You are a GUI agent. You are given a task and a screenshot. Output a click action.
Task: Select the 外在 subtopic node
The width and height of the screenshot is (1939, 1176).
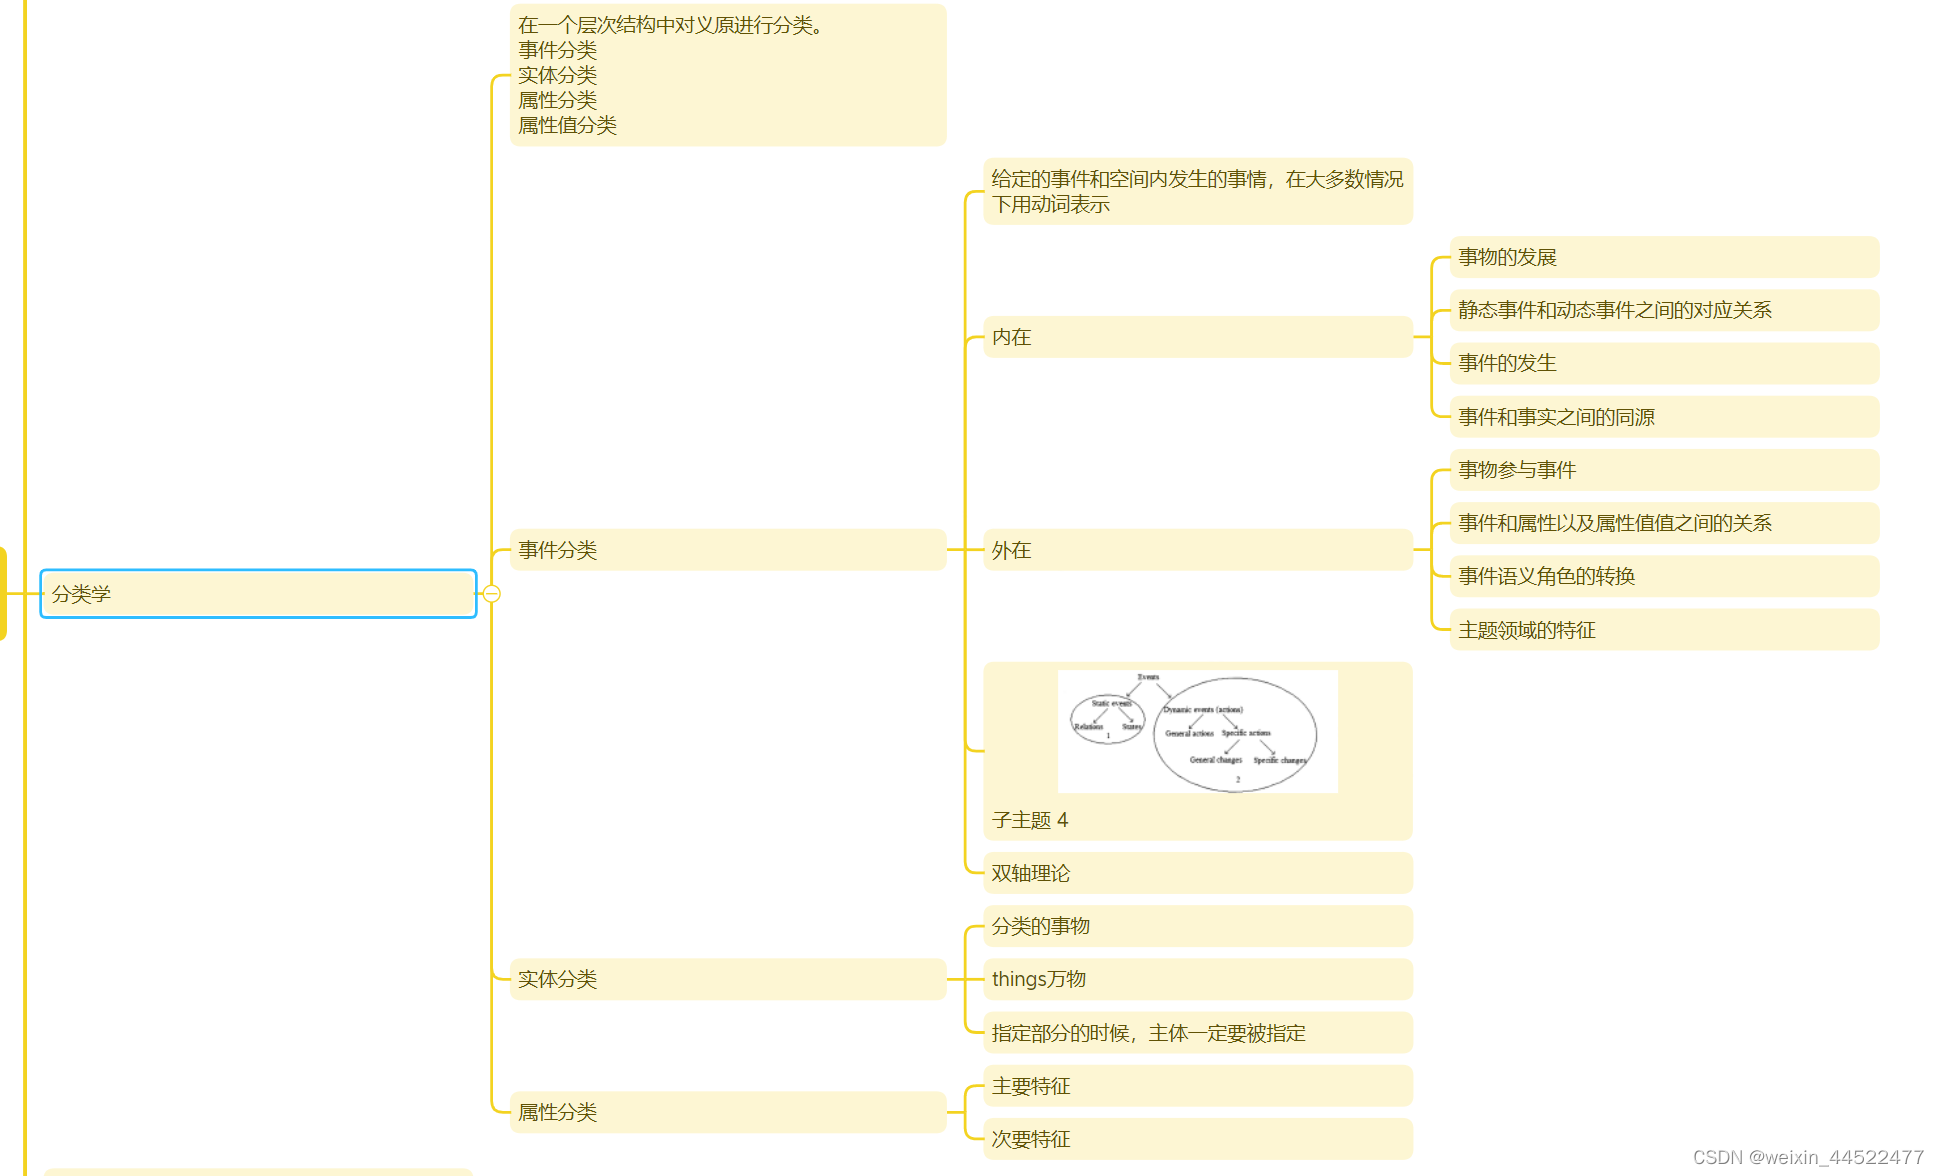coord(1013,549)
